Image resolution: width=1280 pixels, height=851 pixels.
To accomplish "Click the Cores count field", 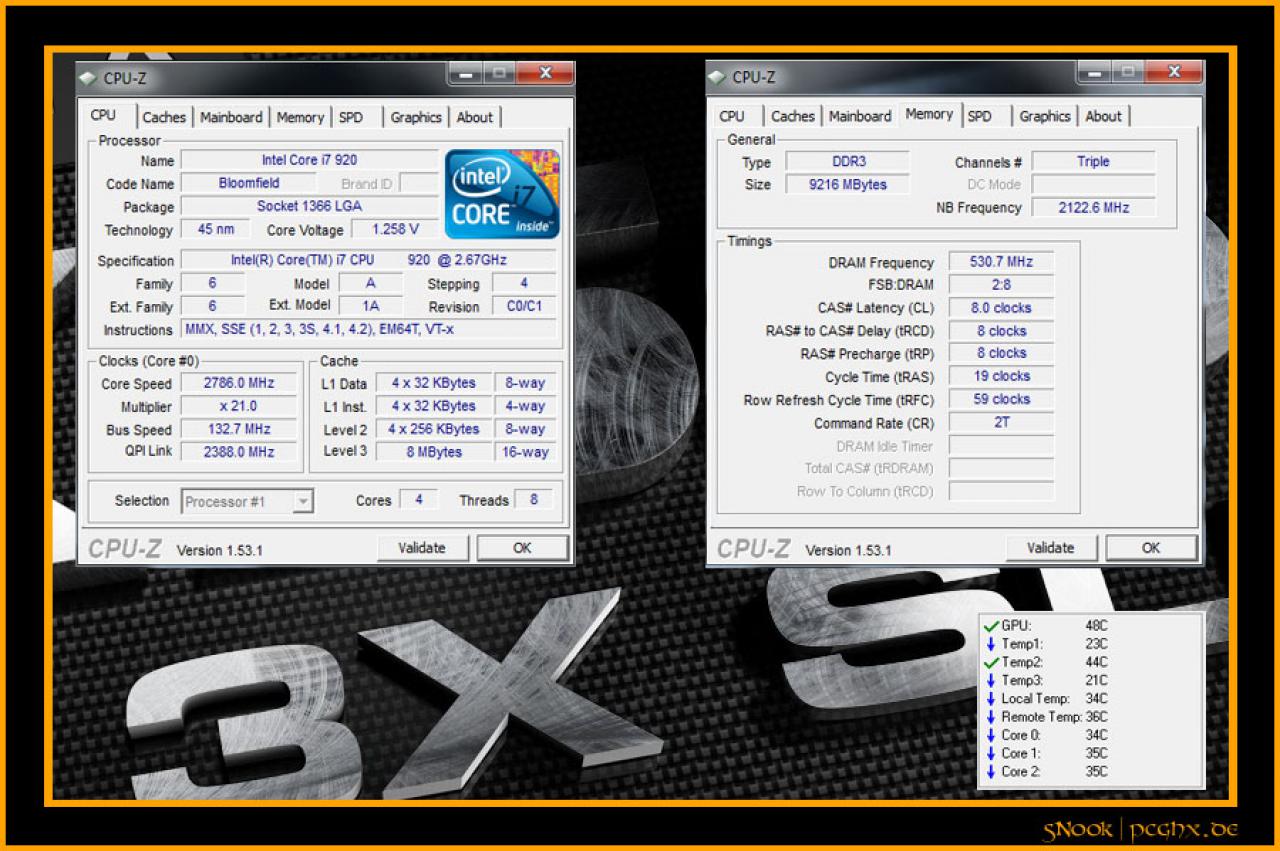I will pyautogui.click(x=418, y=499).
